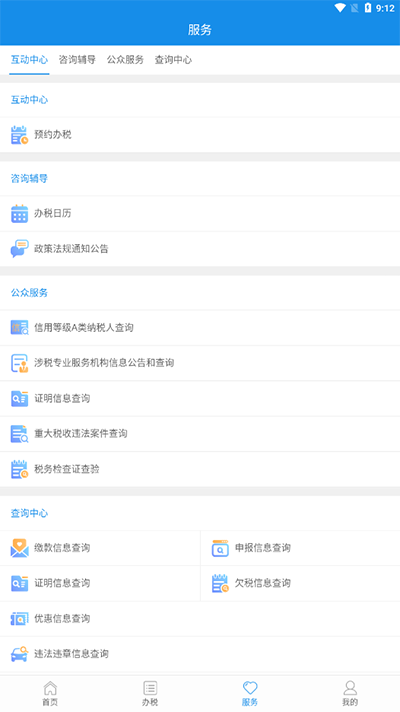Tap the 缴款信息查询 envelope icon

[x=20, y=548]
